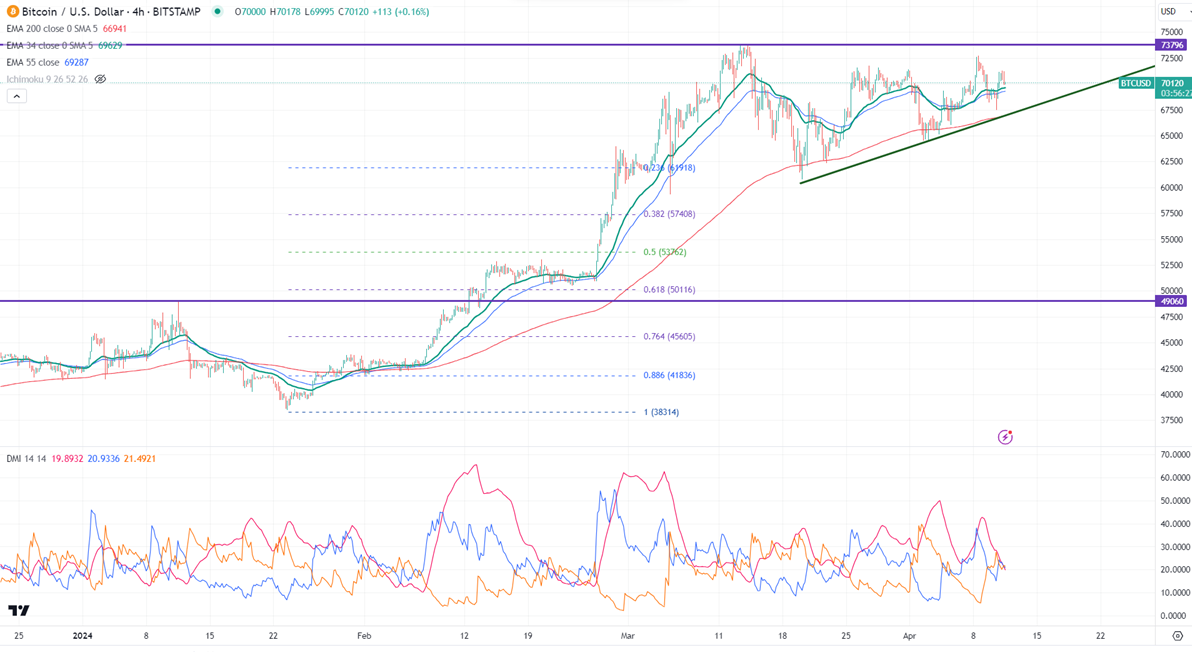Screen dimensions: 1192x652
Task: Click the 73796 horizontal line price label
Action: 1171,46
